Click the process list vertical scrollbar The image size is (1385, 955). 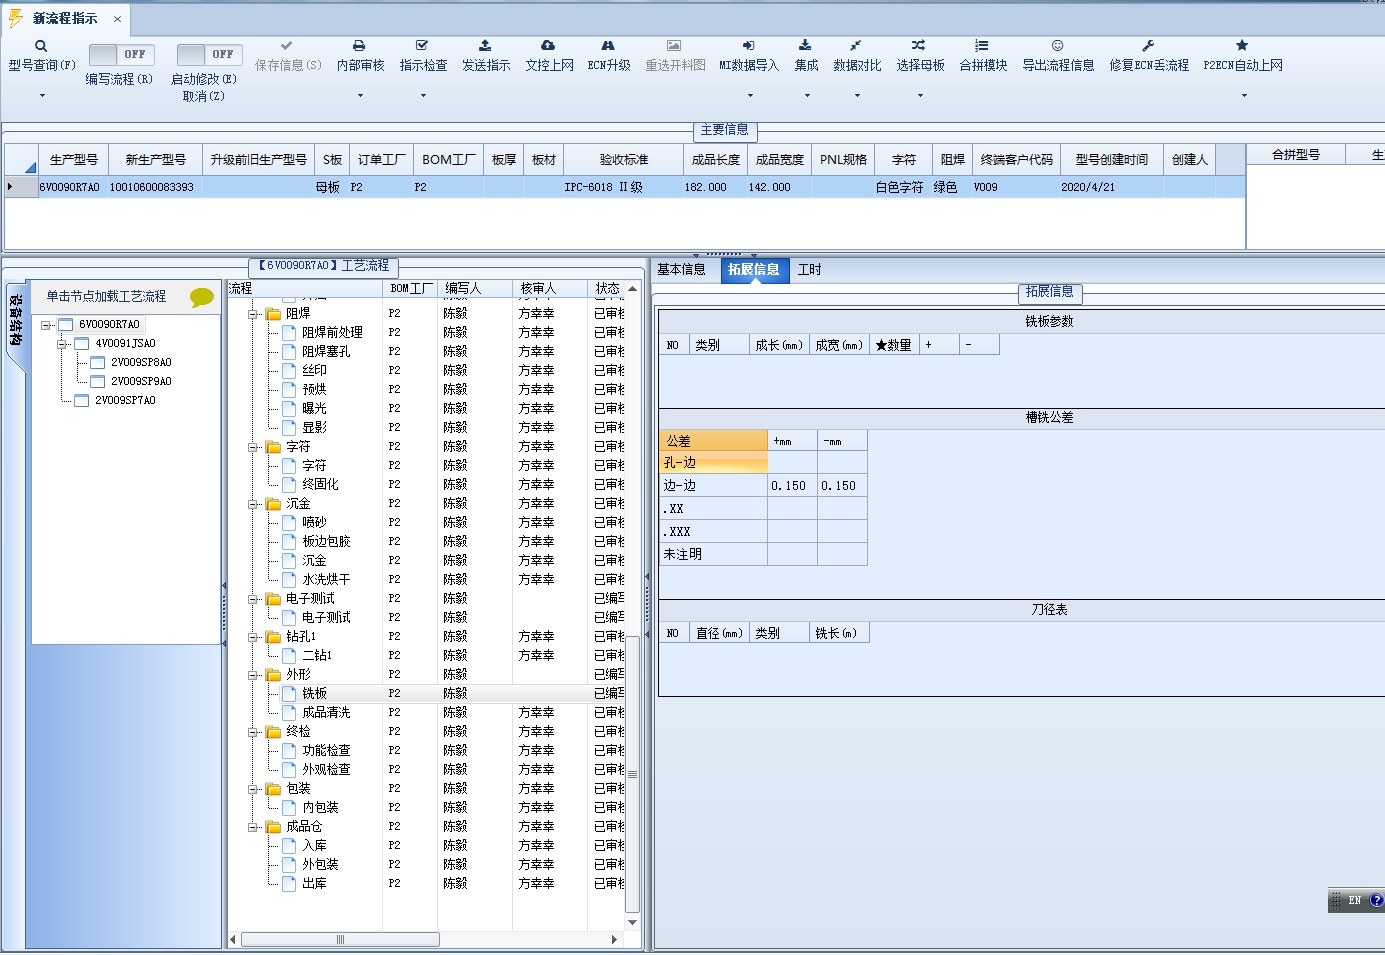tap(632, 774)
